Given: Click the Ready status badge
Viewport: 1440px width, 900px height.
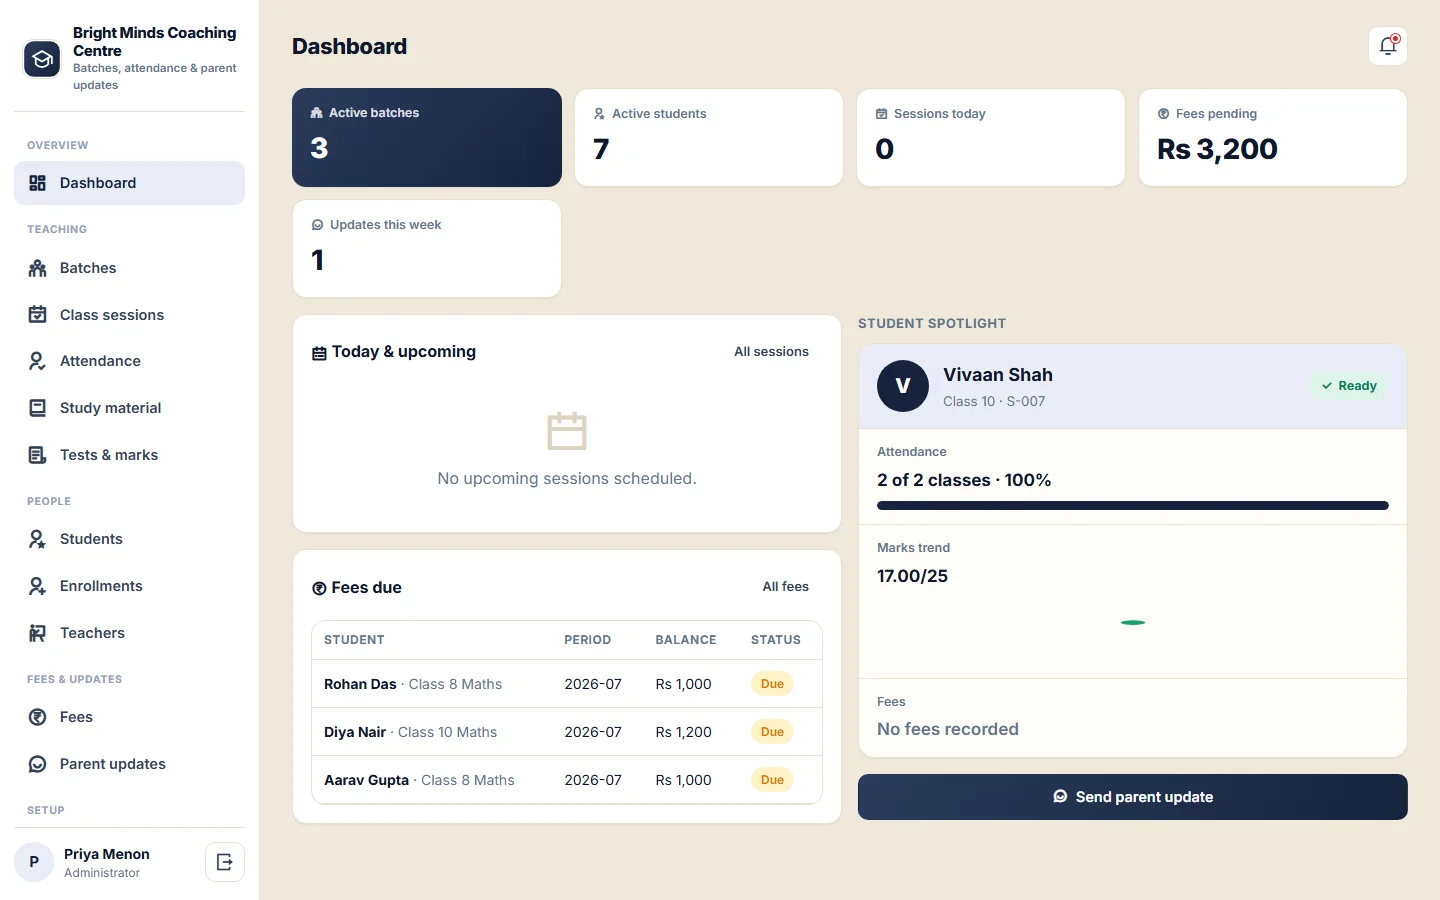Looking at the screenshot, I should pos(1348,386).
